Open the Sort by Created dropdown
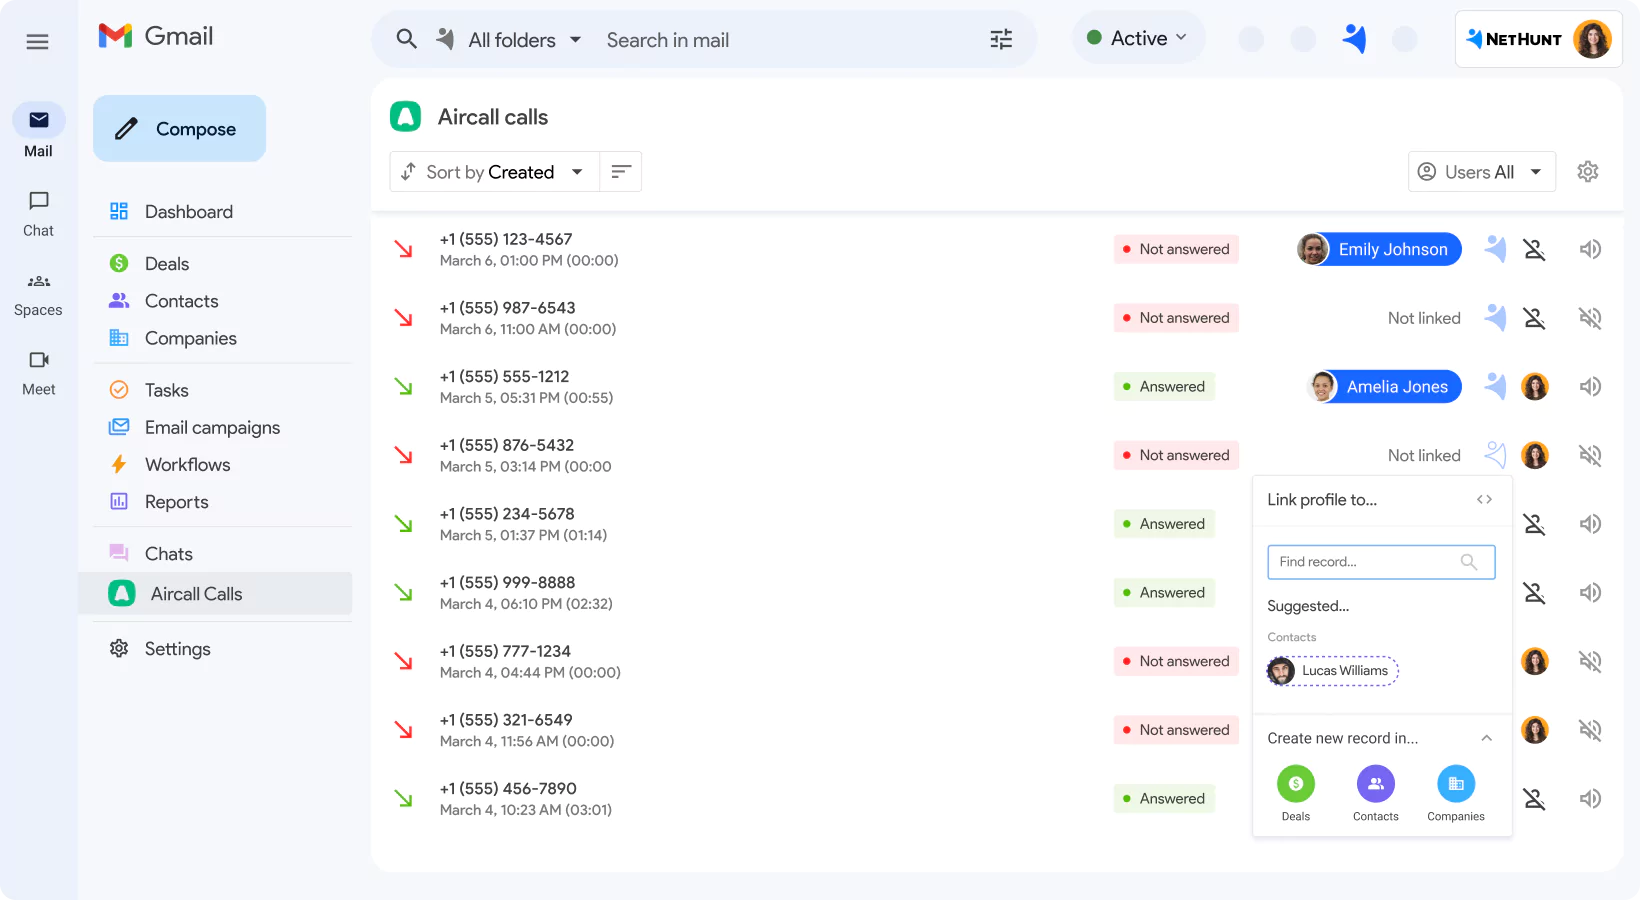The height and width of the screenshot is (900, 1640). point(493,171)
